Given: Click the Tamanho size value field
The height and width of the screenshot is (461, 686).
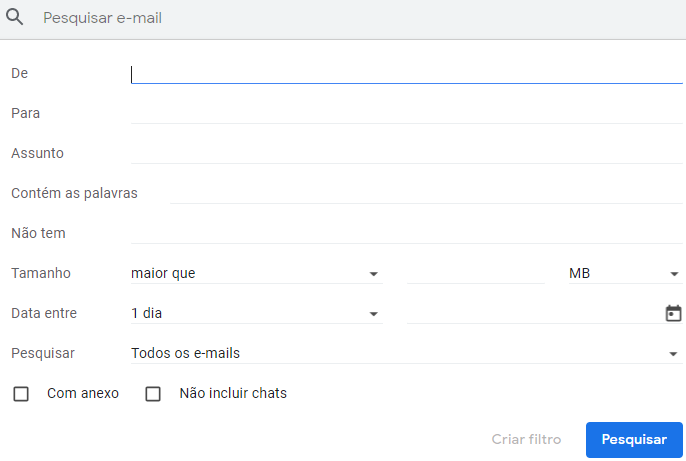Looking at the screenshot, I should coord(475,273).
